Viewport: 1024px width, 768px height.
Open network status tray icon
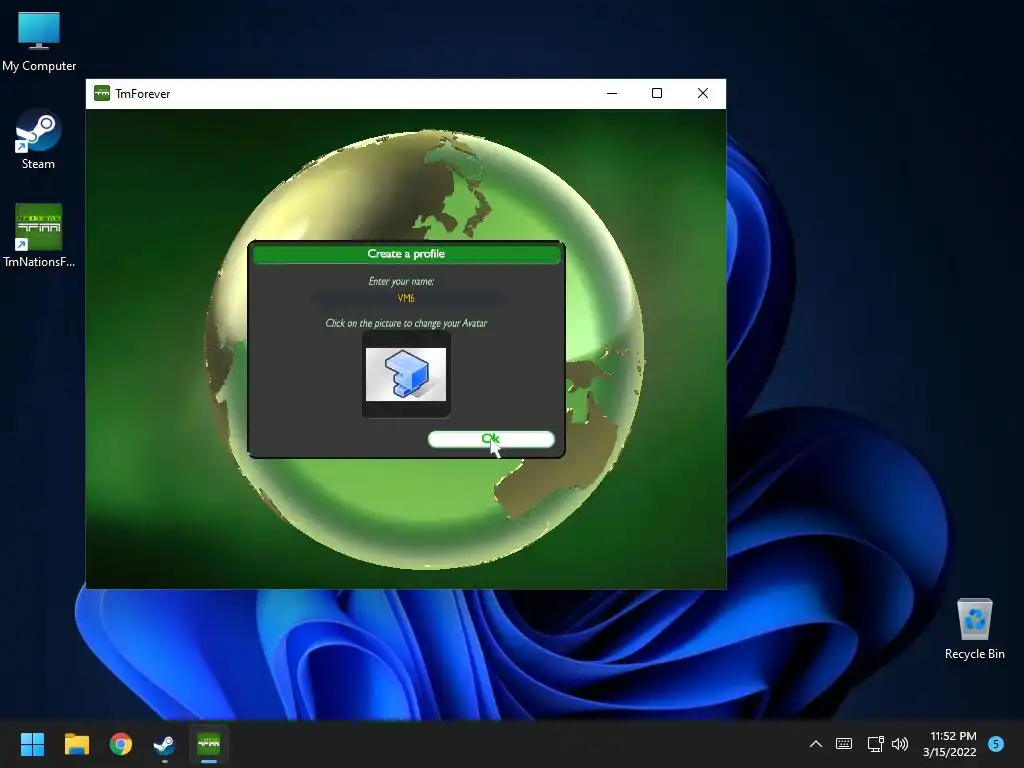tap(875, 744)
